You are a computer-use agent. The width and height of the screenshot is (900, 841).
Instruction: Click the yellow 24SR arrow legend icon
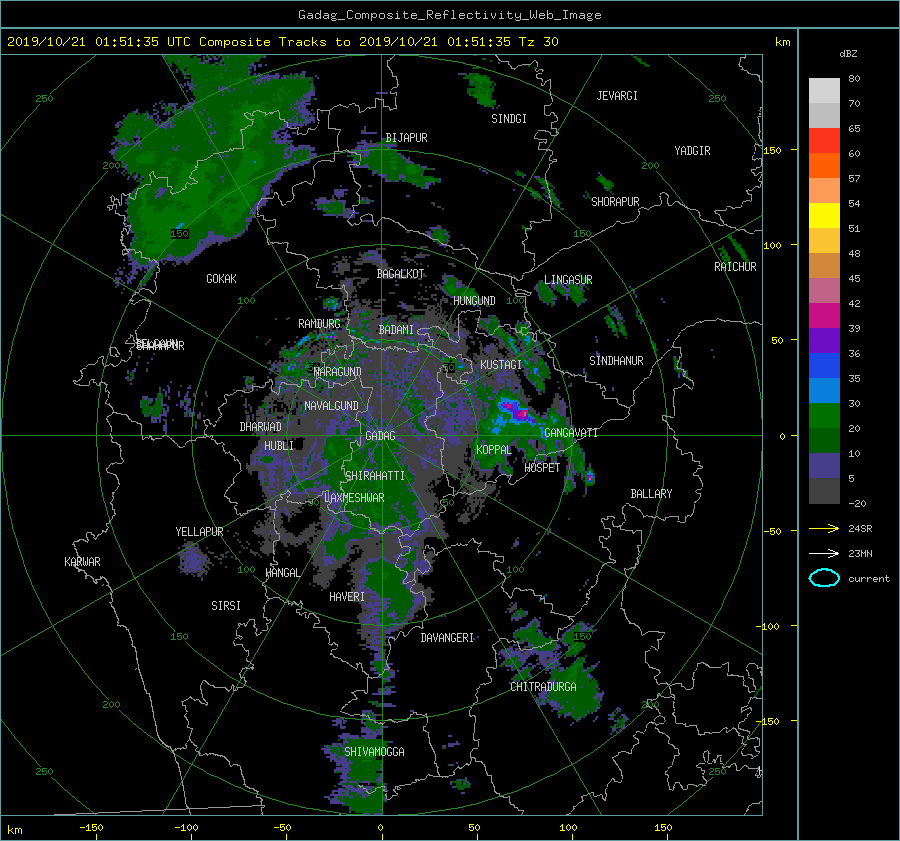tap(824, 528)
